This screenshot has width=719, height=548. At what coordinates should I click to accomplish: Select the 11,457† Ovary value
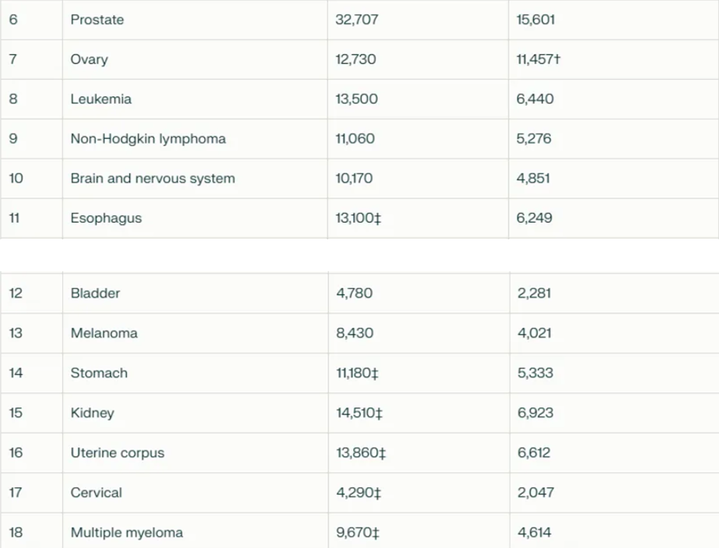538,60
